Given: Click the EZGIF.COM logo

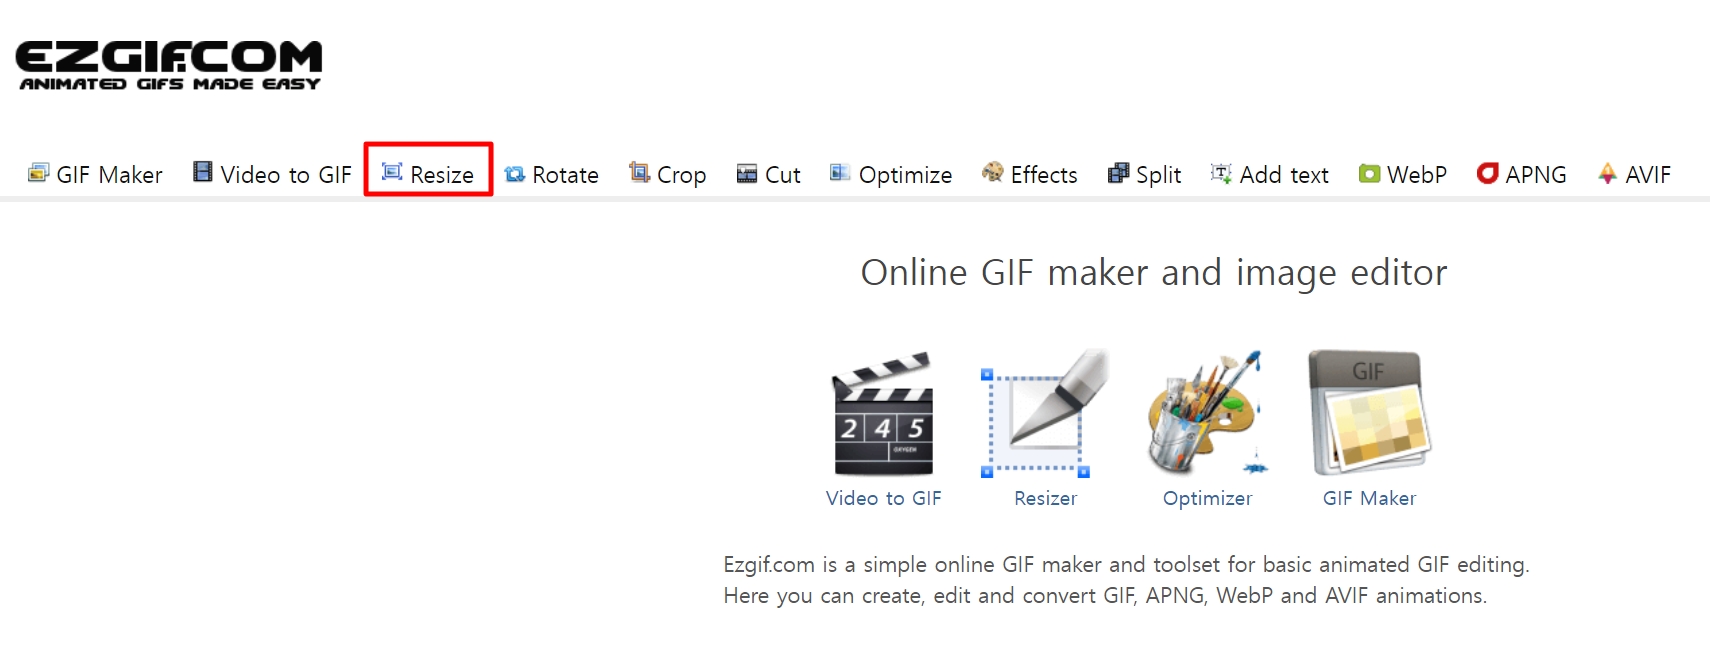Looking at the screenshot, I should pos(168,65).
